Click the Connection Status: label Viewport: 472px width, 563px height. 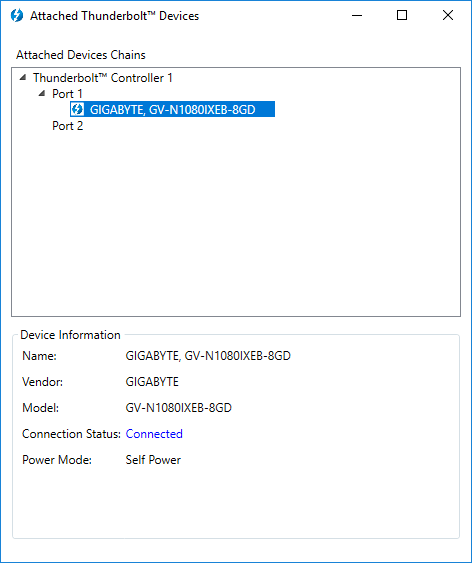tap(71, 434)
